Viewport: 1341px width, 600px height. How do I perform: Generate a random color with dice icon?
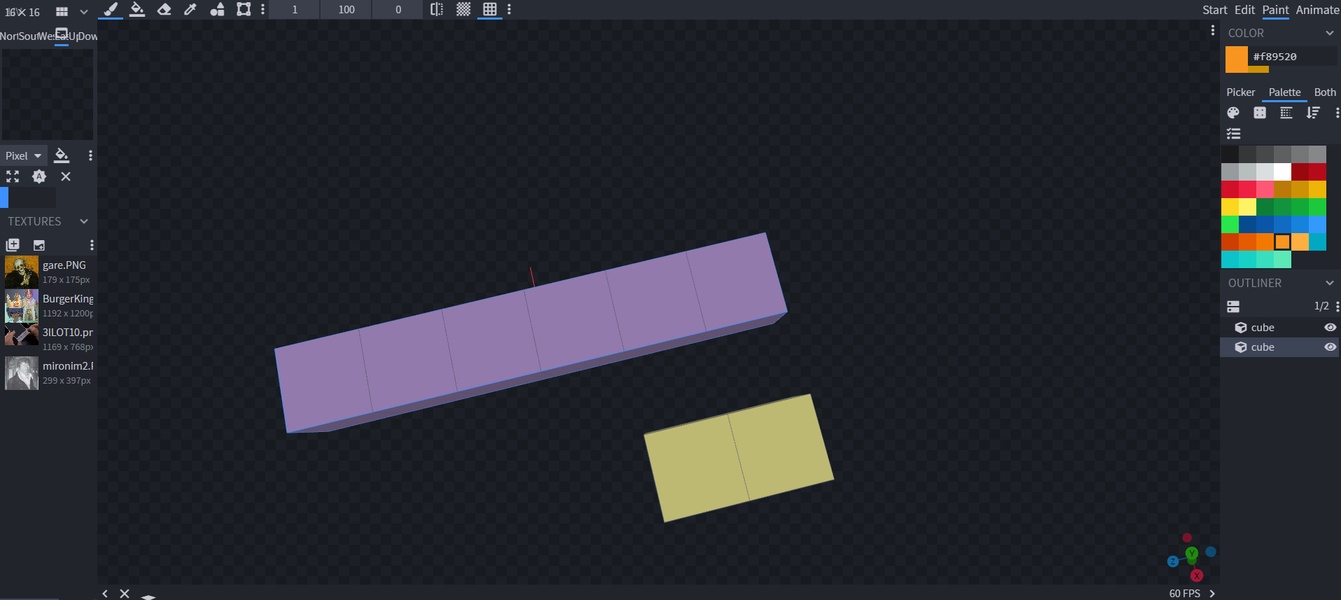pyautogui.click(x=1260, y=113)
